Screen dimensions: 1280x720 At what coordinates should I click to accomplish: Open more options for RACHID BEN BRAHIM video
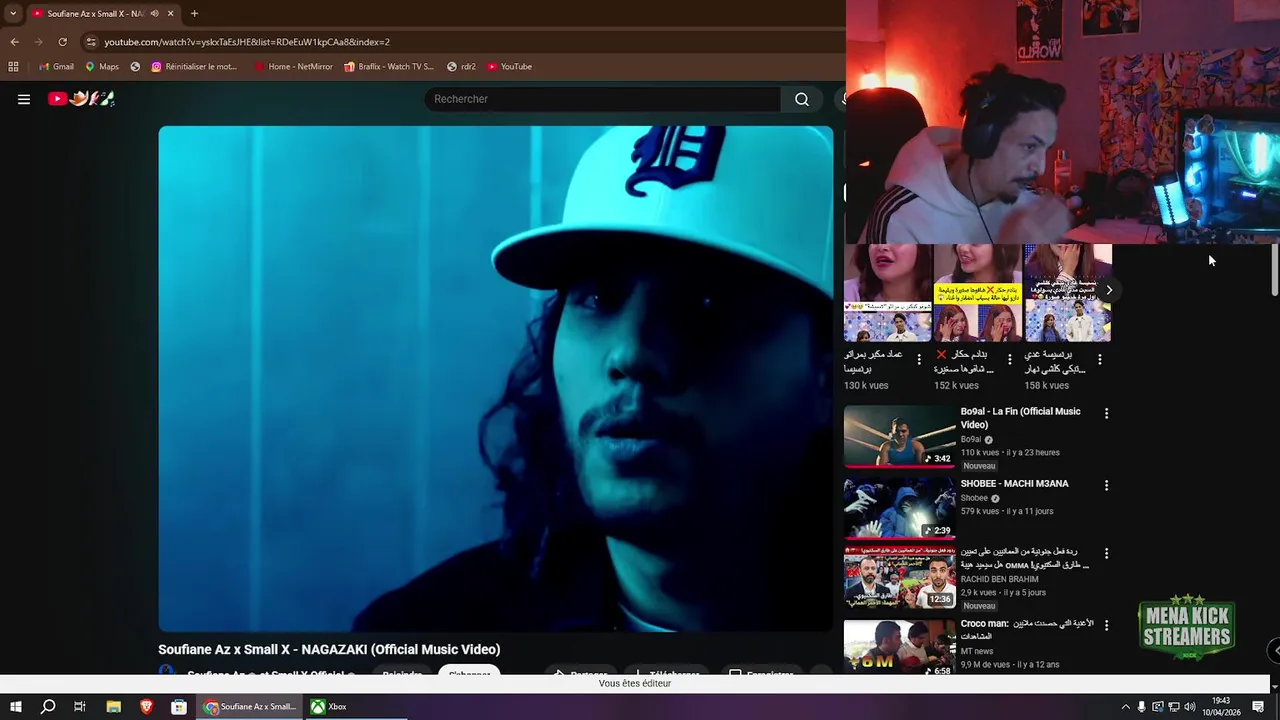point(1106,553)
